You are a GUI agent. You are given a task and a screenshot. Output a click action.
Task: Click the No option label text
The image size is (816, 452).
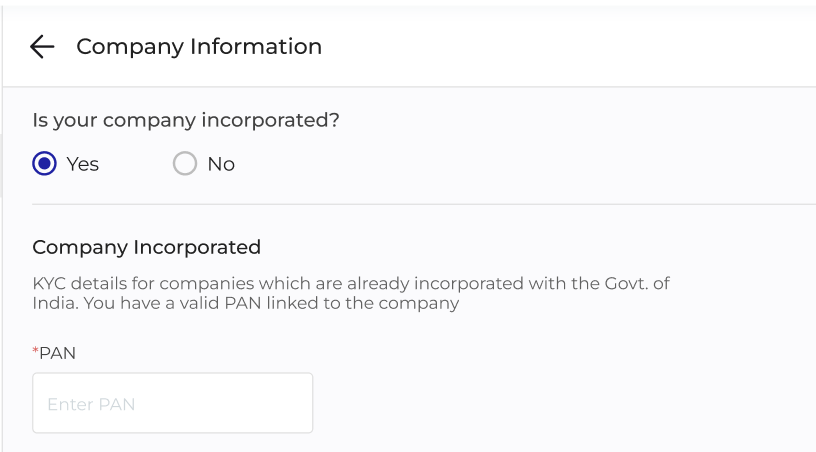tap(221, 164)
